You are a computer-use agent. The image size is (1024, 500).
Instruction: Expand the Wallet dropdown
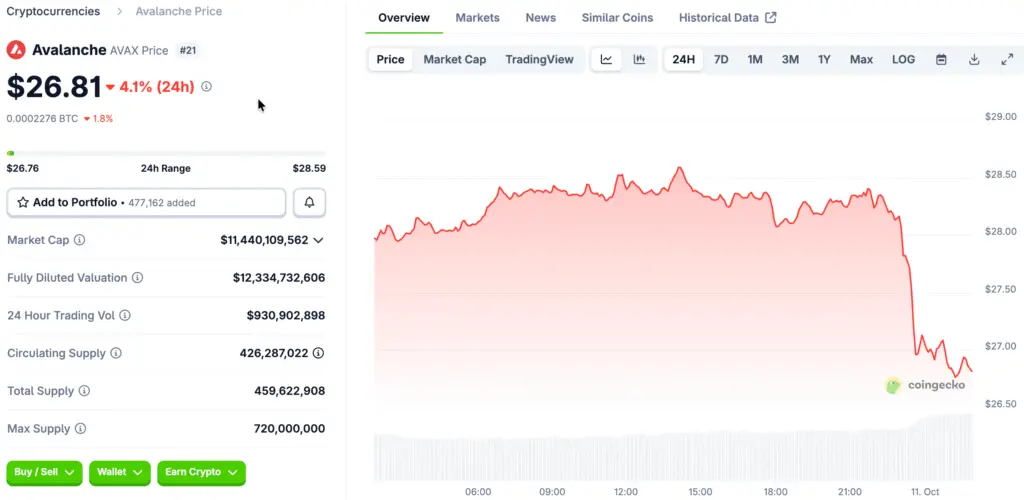tap(120, 472)
